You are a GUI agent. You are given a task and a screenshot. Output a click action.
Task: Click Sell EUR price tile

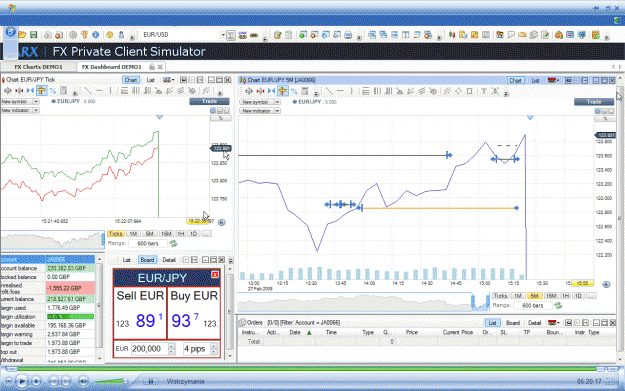[140, 313]
